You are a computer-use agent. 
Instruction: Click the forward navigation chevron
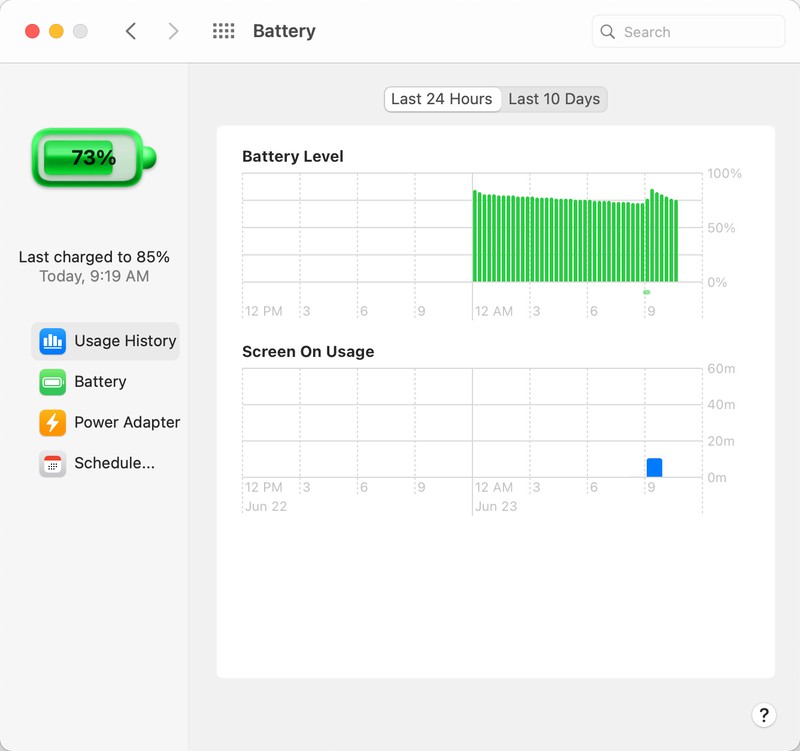[172, 31]
